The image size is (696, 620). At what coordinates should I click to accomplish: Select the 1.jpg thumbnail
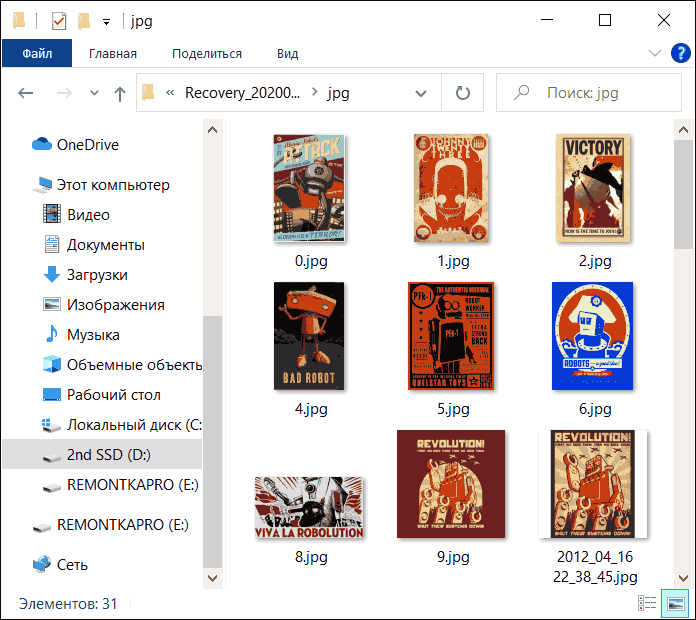(x=451, y=188)
